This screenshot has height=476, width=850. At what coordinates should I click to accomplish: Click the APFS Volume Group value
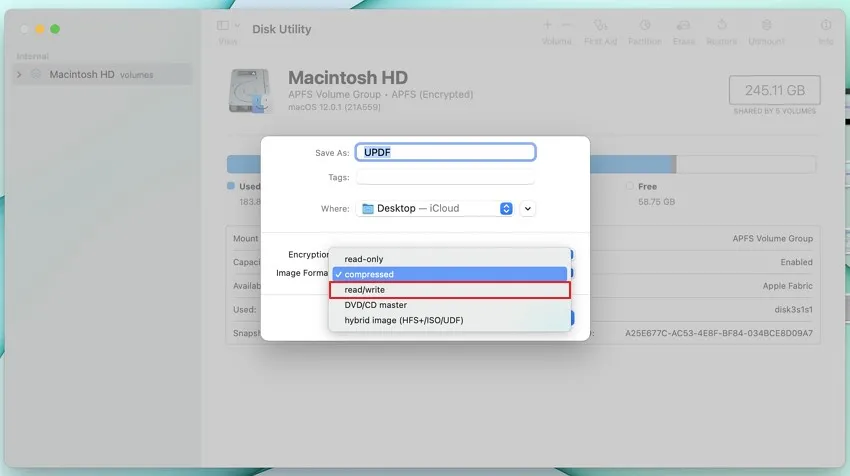pos(772,239)
